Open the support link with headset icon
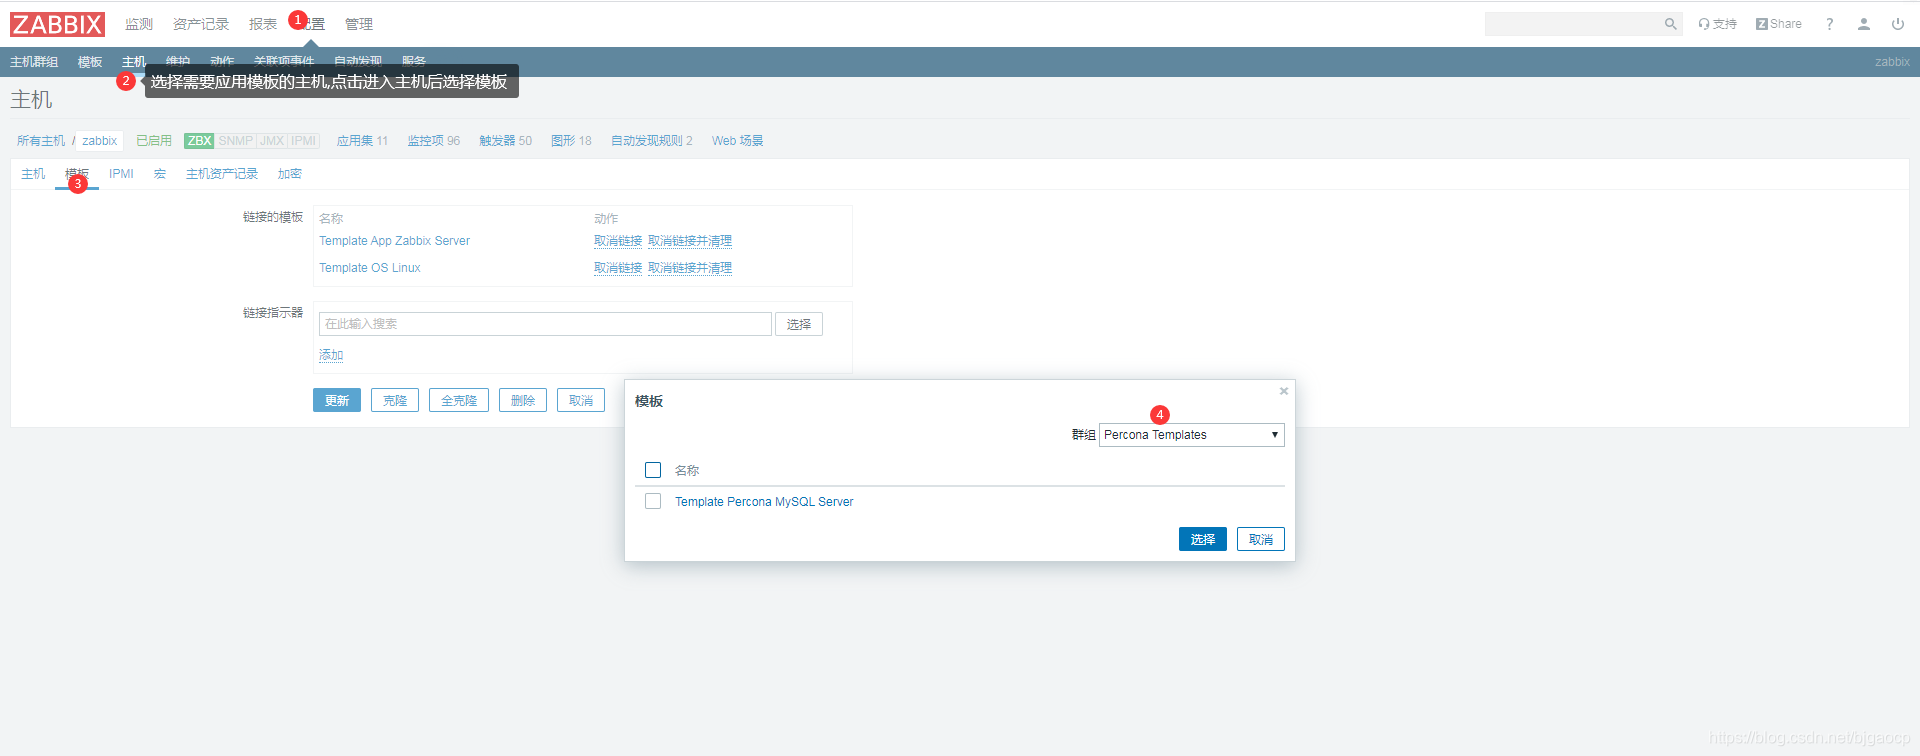 [x=1717, y=24]
